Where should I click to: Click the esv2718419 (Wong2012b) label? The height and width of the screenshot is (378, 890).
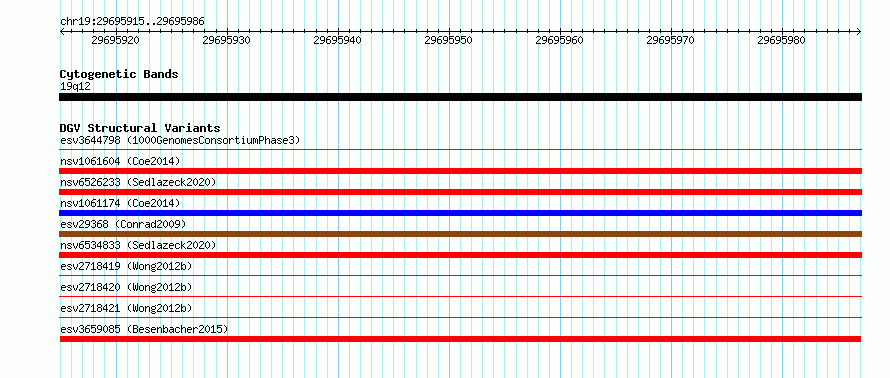[126, 266]
